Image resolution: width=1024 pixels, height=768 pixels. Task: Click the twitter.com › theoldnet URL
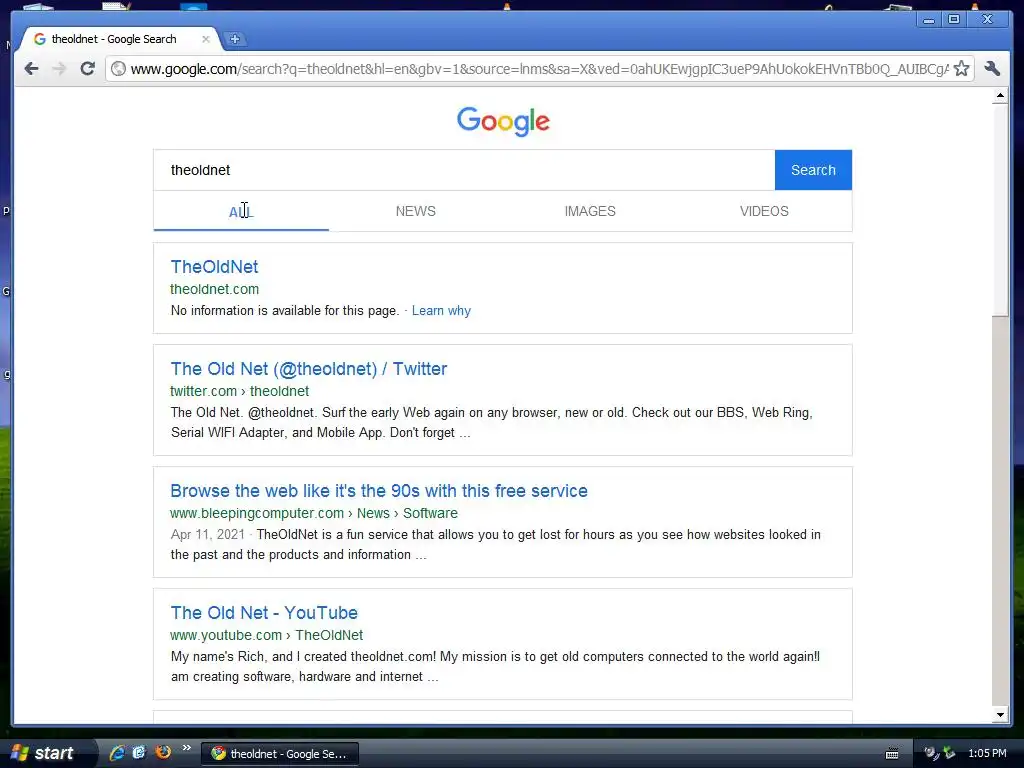[240, 391]
